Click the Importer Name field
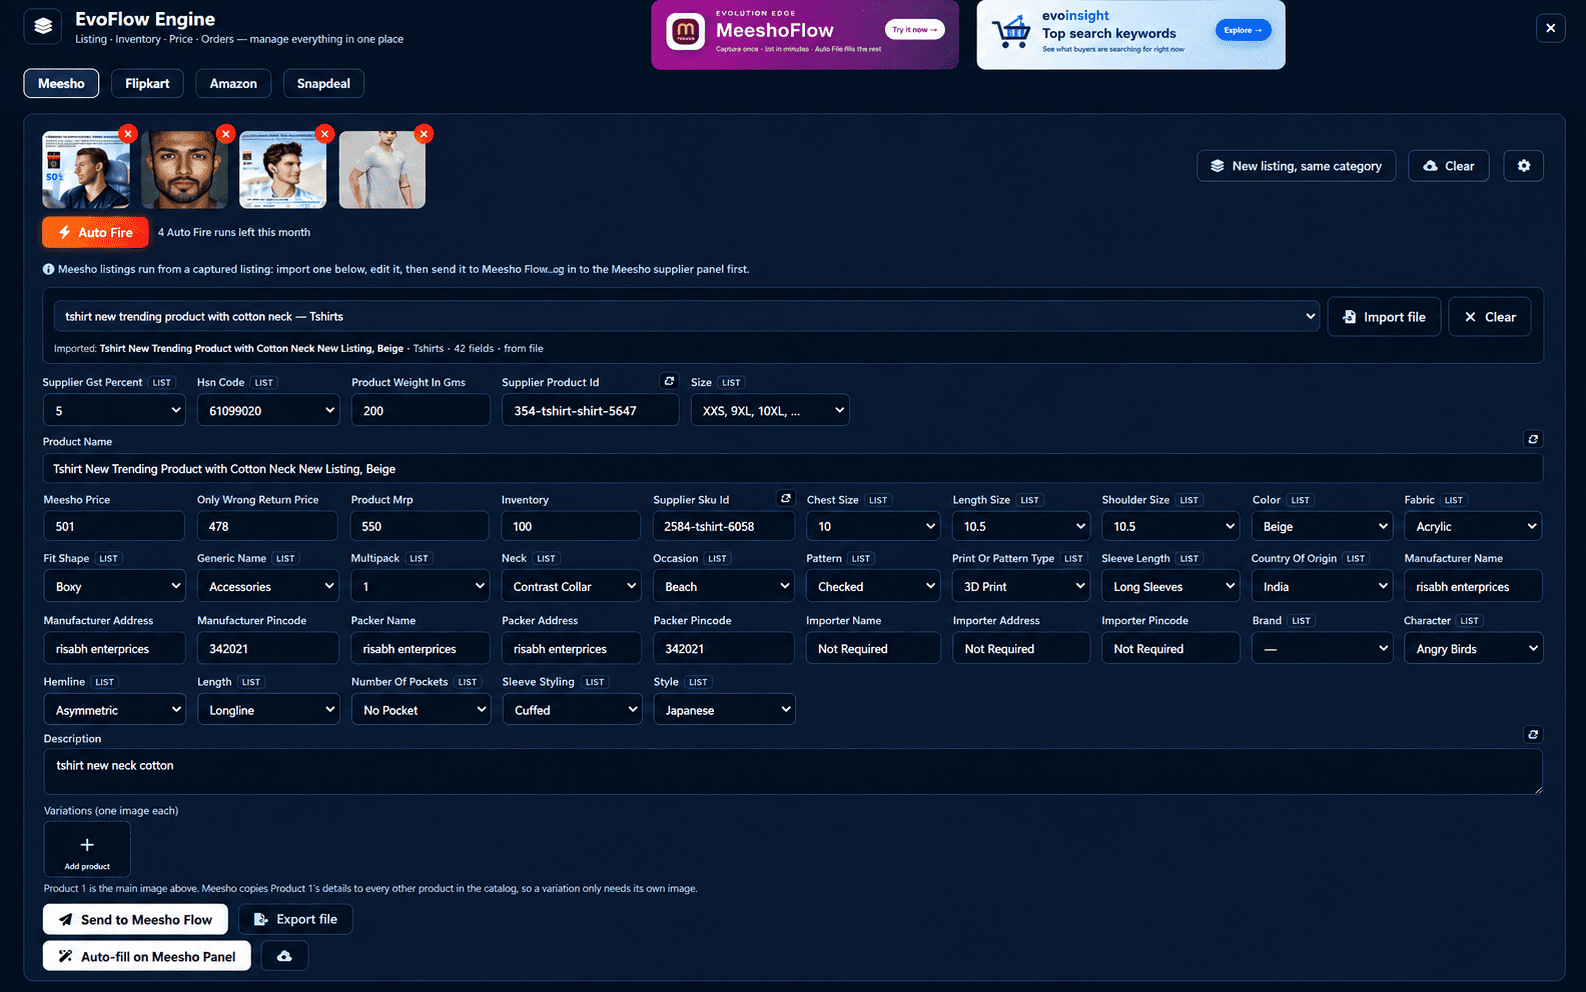The width and height of the screenshot is (1586, 992). click(x=874, y=648)
